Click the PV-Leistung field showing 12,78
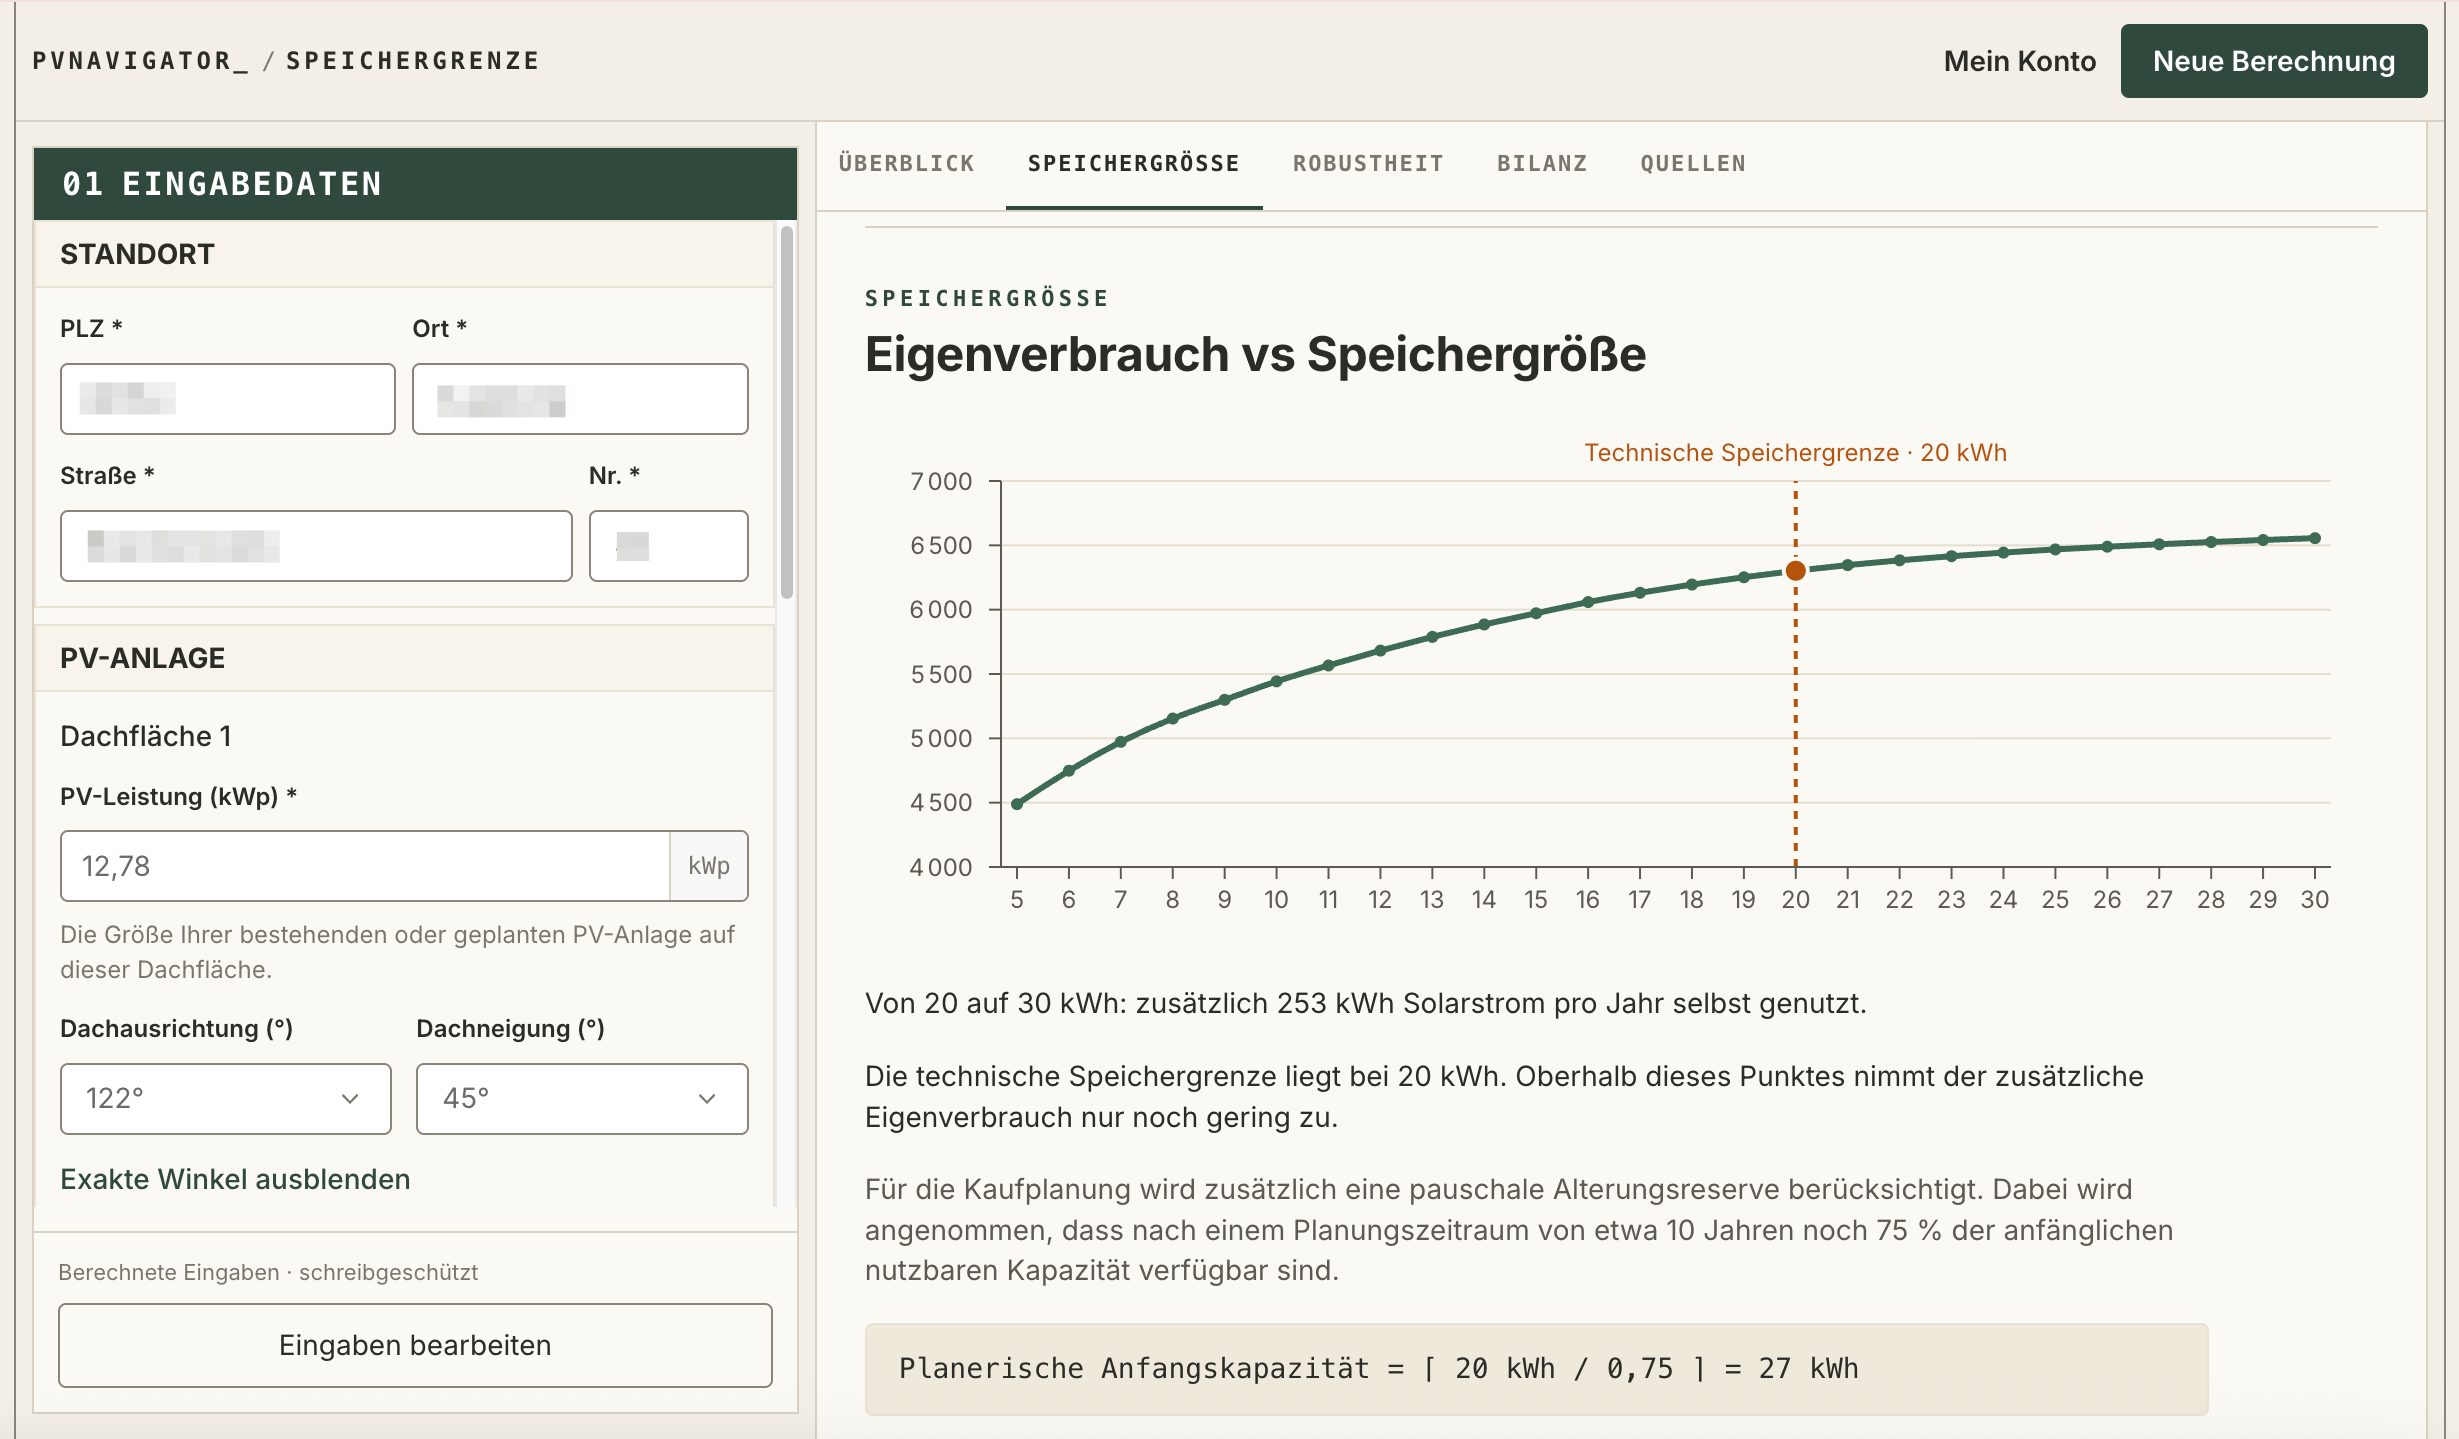 (x=365, y=866)
